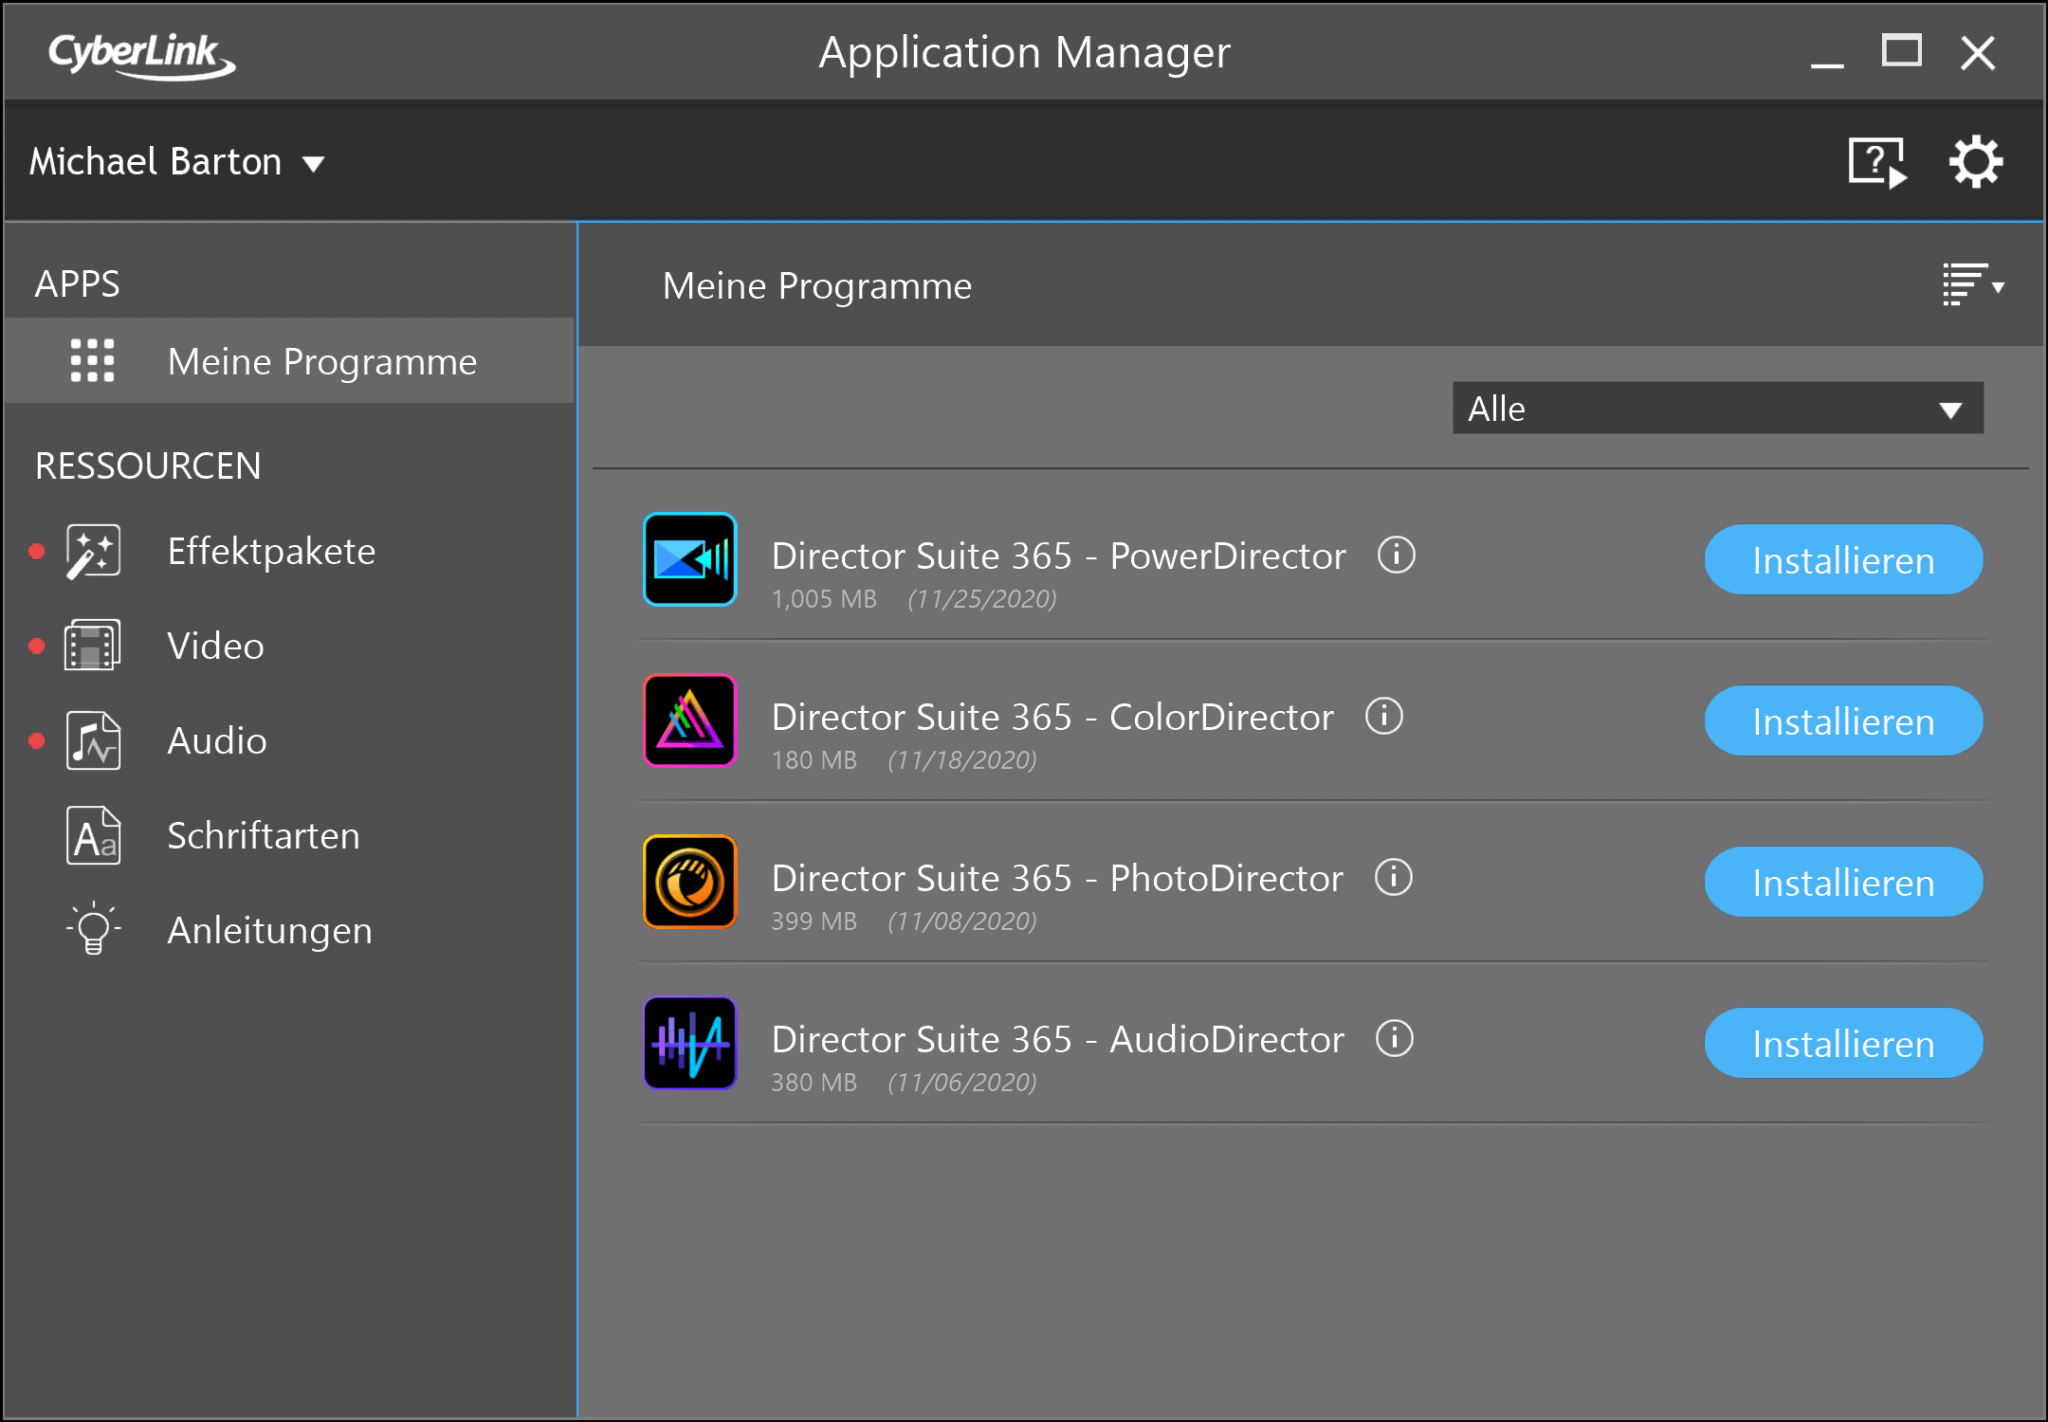Click the Video filmstrip icon
The image size is (2048, 1422).
click(93, 646)
